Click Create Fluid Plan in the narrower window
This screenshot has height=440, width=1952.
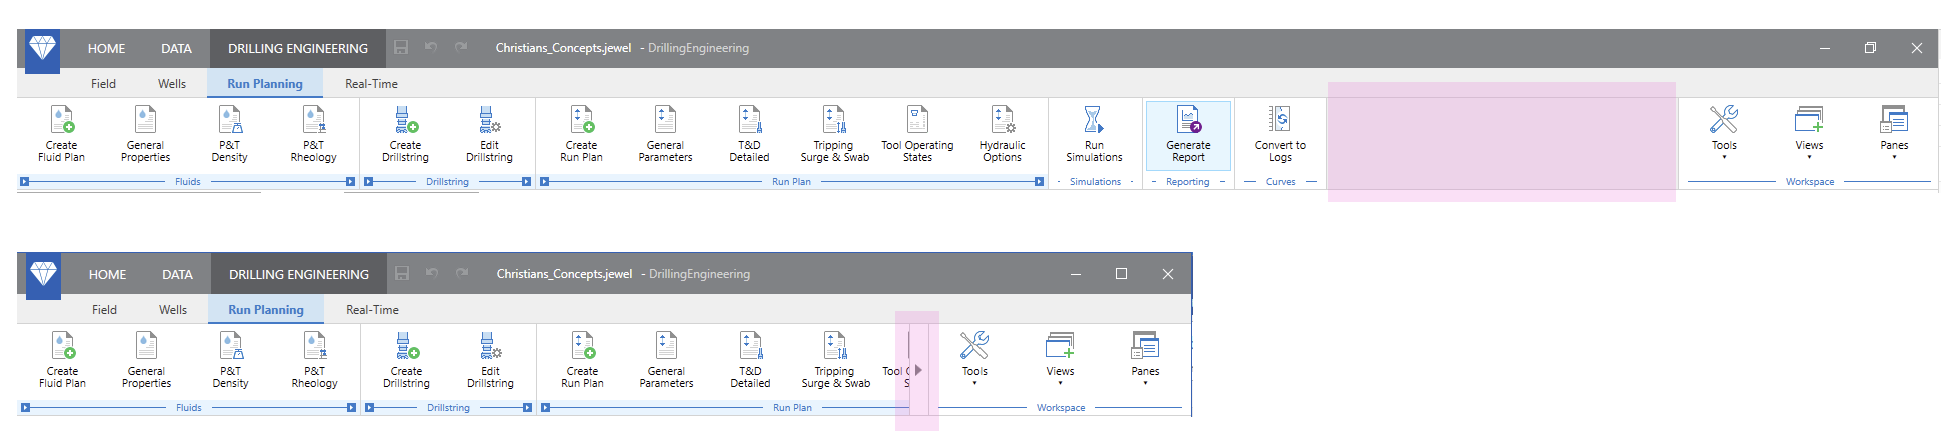[x=63, y=360]
